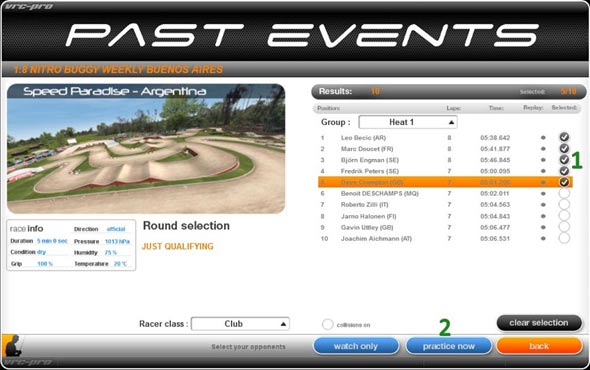This screenshot has height=370, width=590.
Task: Click the arrow on the Heat 1 selector
Action: click(x=451, y=122)
